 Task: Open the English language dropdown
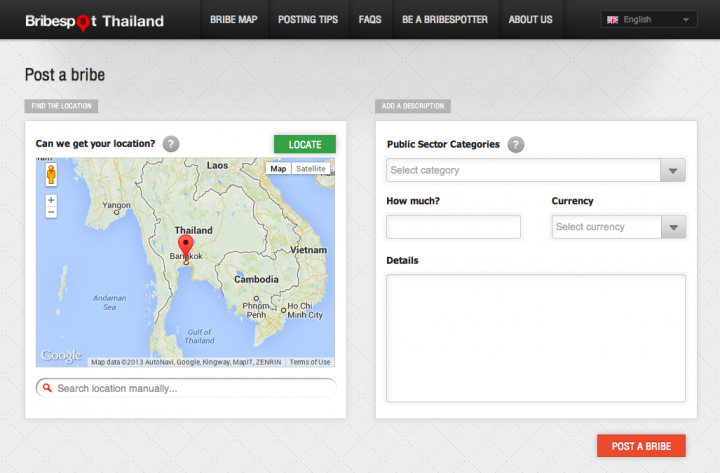(x=649, y=20)
